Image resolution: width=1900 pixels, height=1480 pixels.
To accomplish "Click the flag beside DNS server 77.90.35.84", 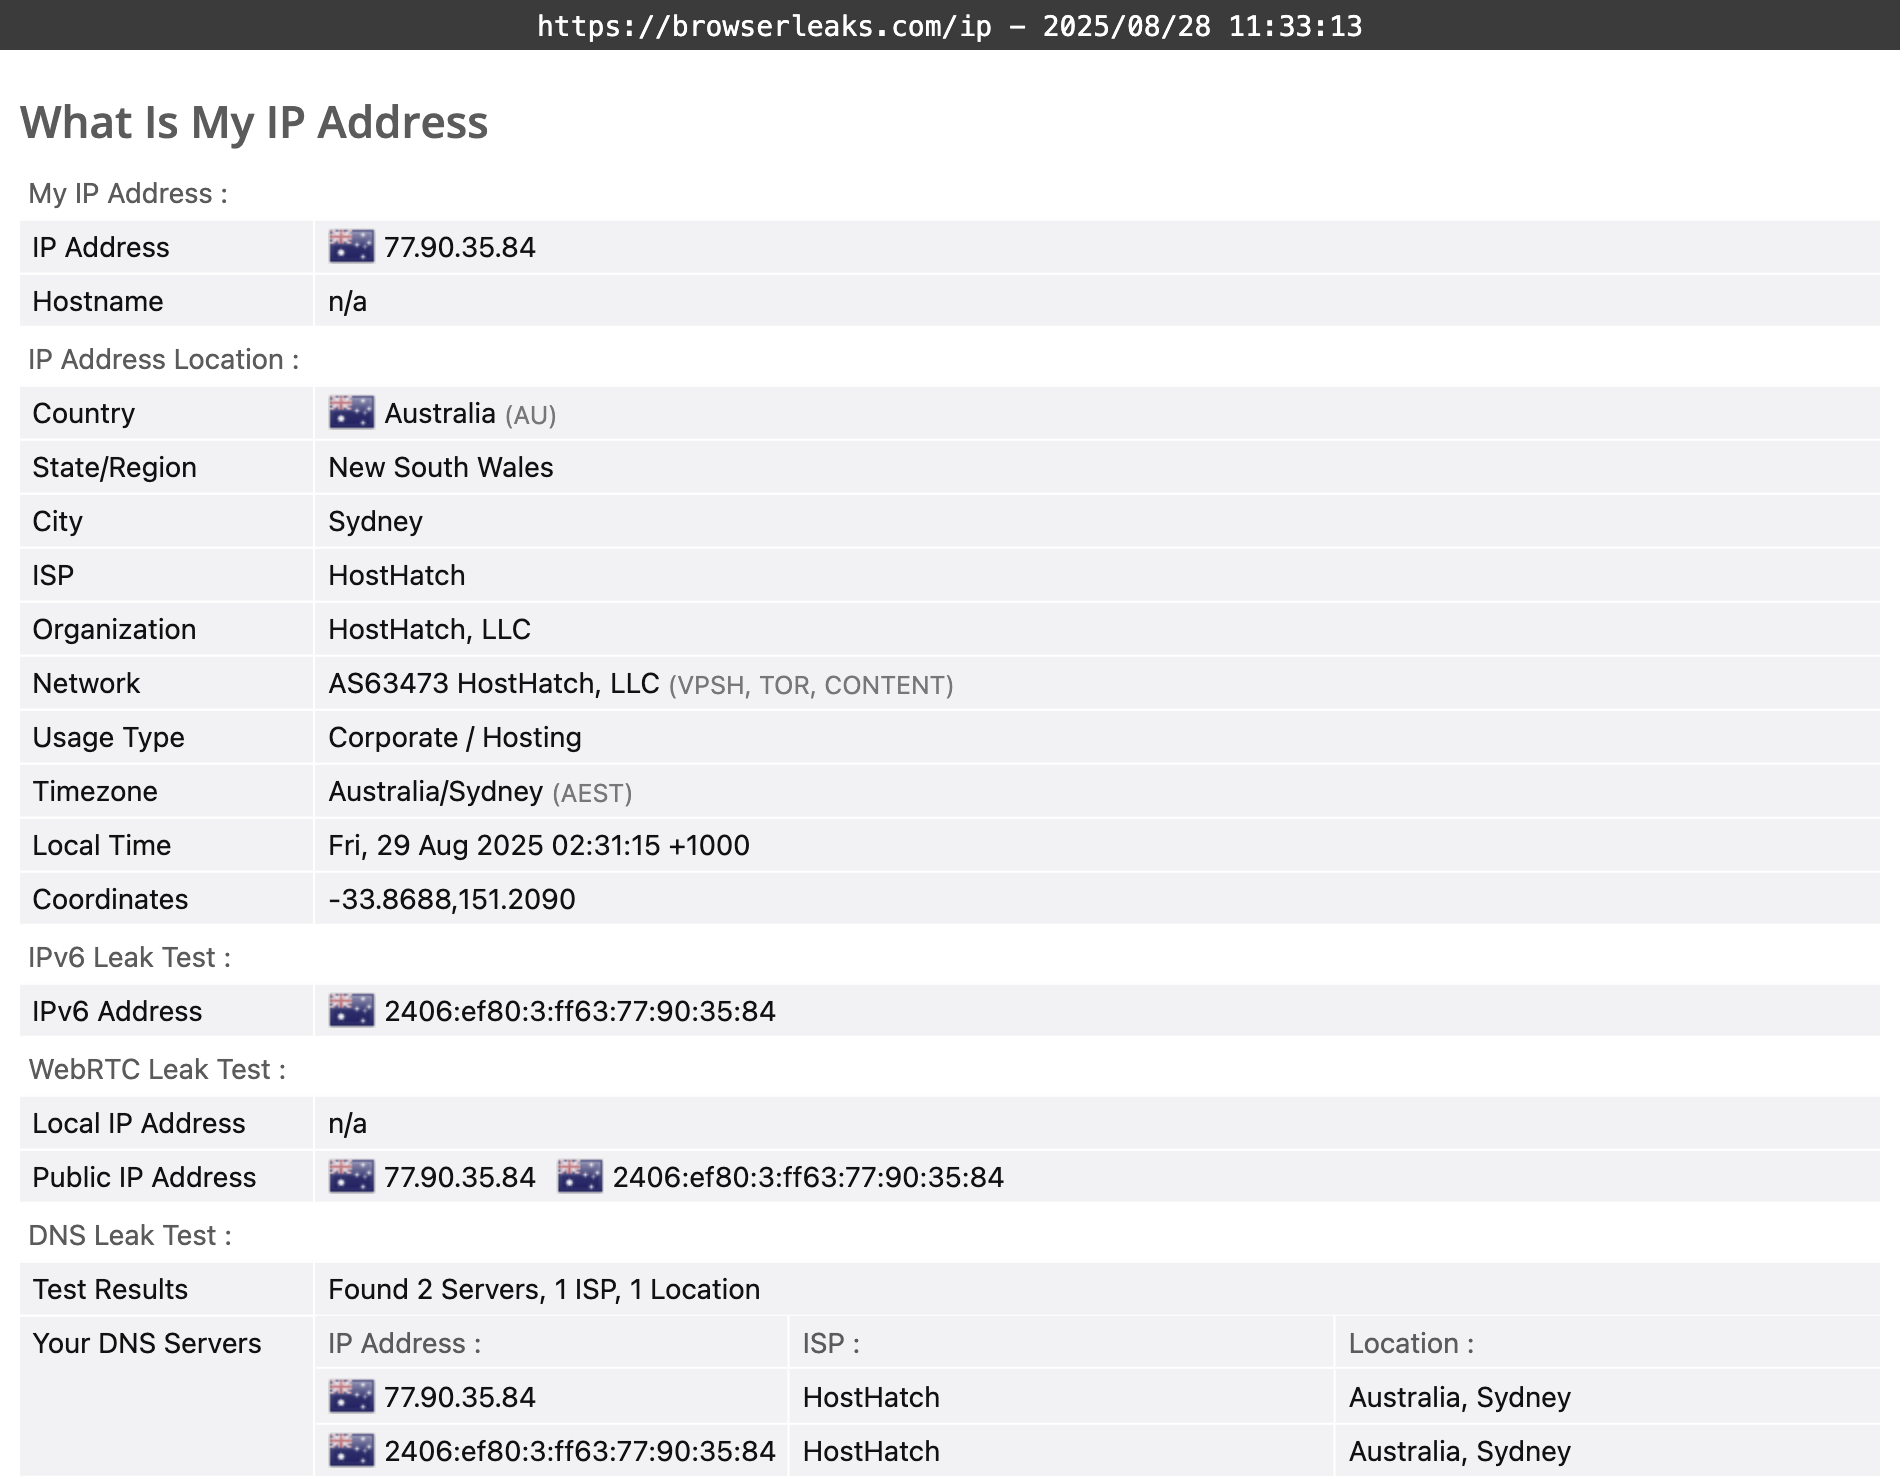I will (351, 1396).
